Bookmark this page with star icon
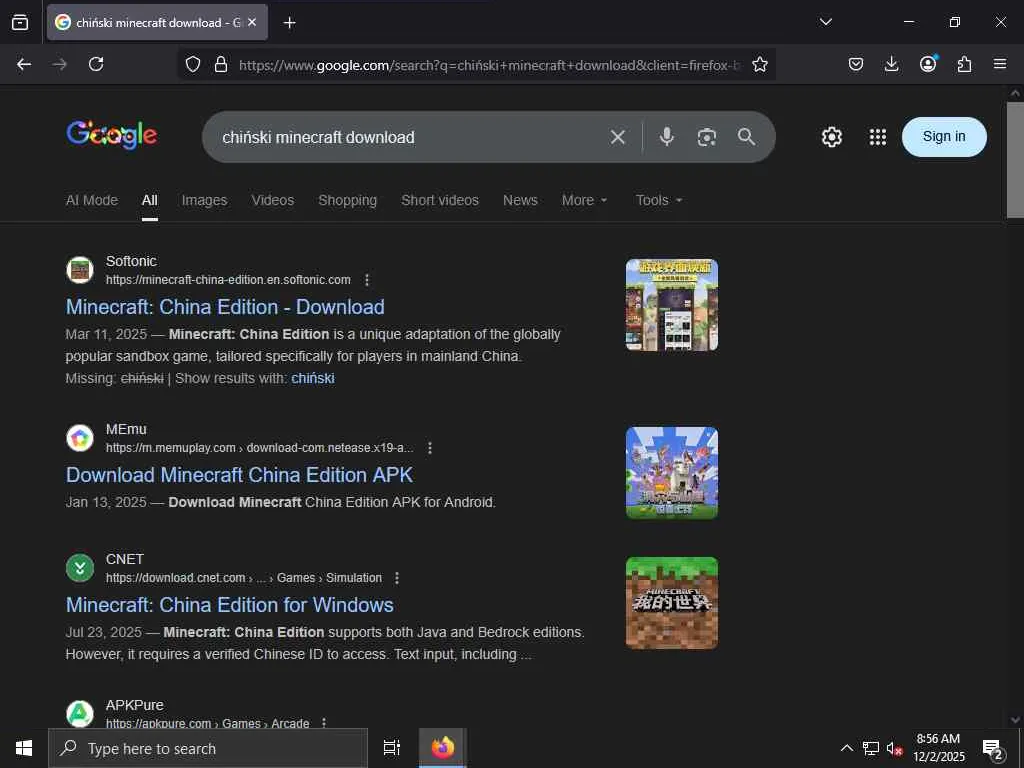Image resolution: width=1024 pixels, height=768 pixels. pyautogui.click(x=760, y=64)
